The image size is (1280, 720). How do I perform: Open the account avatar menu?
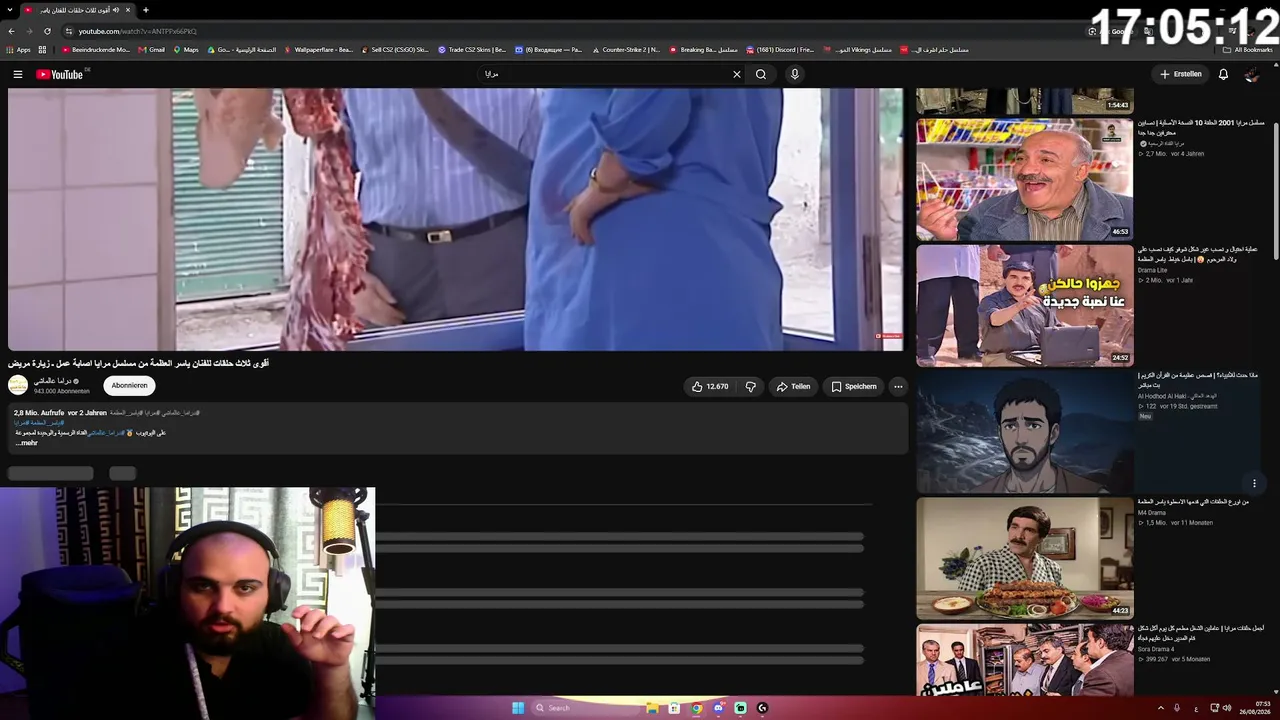1252,74
